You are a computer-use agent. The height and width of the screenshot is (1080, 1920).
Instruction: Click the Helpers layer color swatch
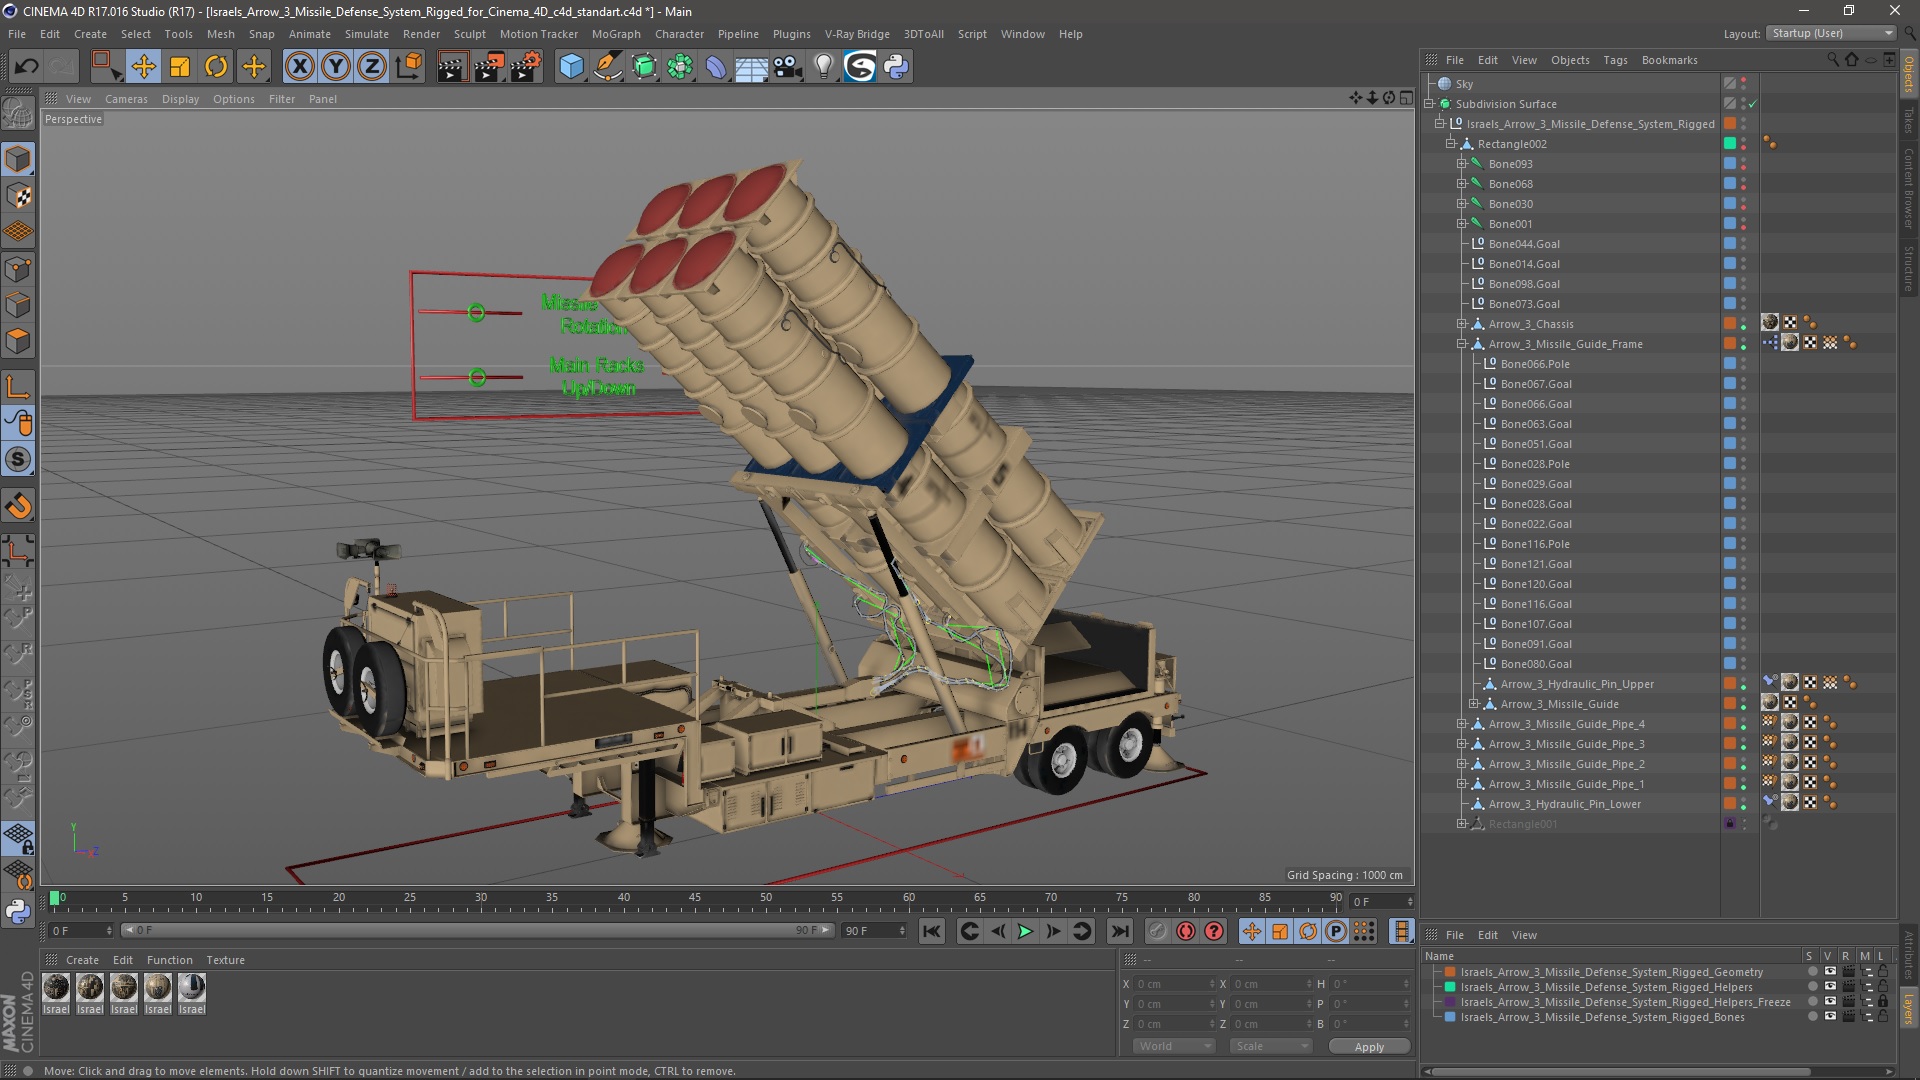click(x=1450, y=987)
